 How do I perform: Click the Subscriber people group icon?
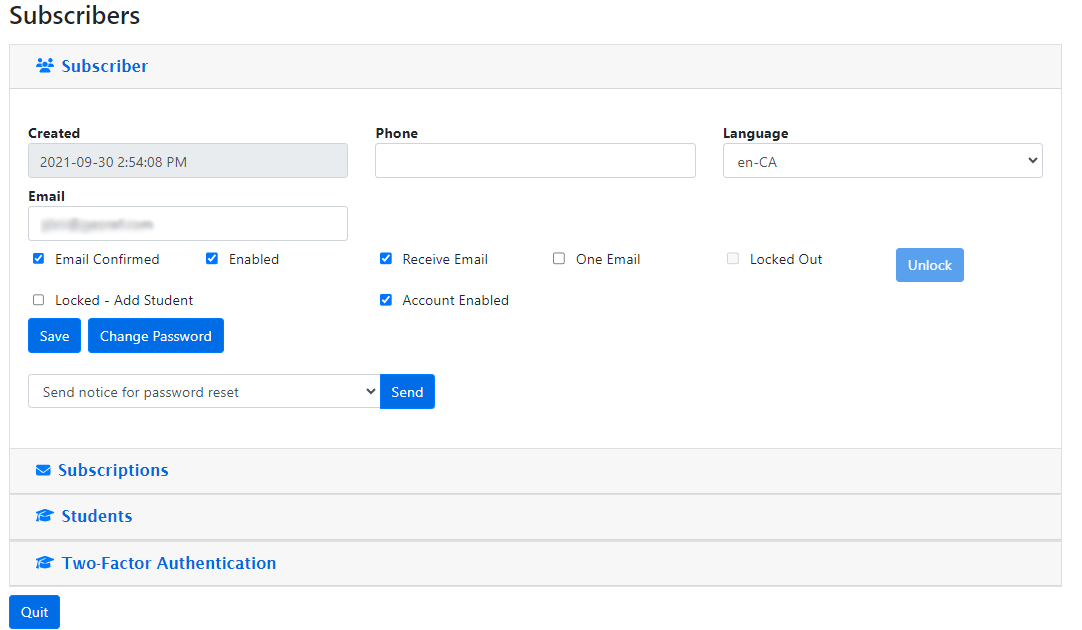[x=44, y=66]
